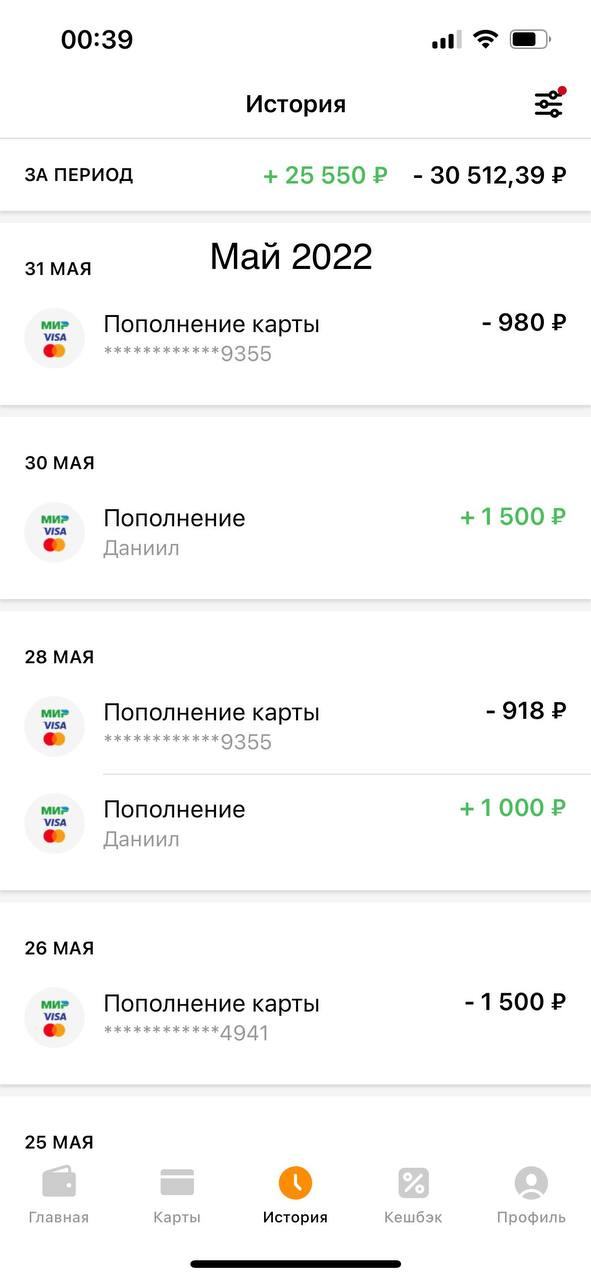Tap the 31 МАЯ date header
The height and width of the screenshot is (1280, 591).
coord(58,269)
